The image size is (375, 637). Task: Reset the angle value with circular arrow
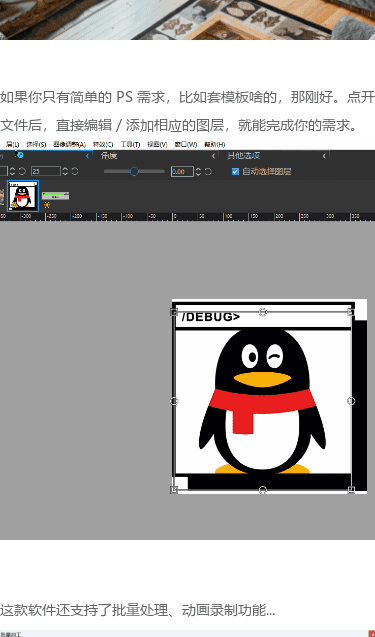point(208,171)
